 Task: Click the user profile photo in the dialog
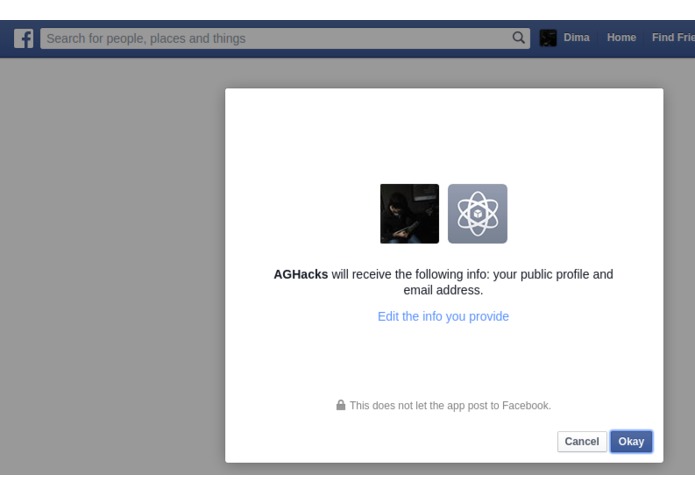(410, 214)
